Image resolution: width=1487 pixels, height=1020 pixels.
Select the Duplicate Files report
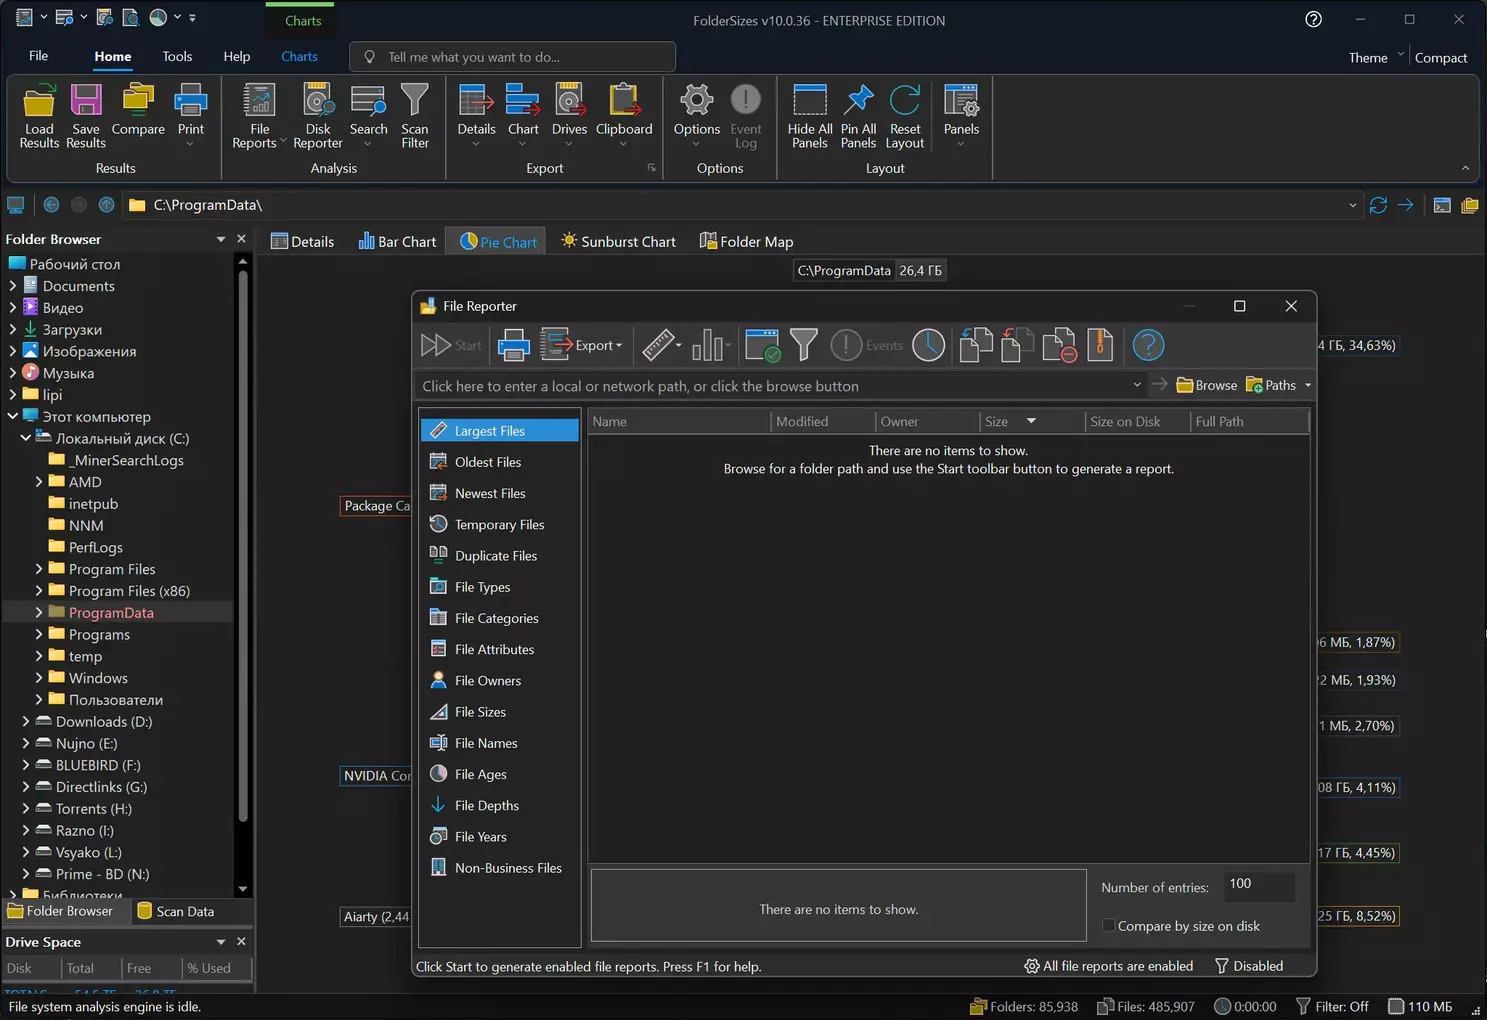tap(495, 556)
